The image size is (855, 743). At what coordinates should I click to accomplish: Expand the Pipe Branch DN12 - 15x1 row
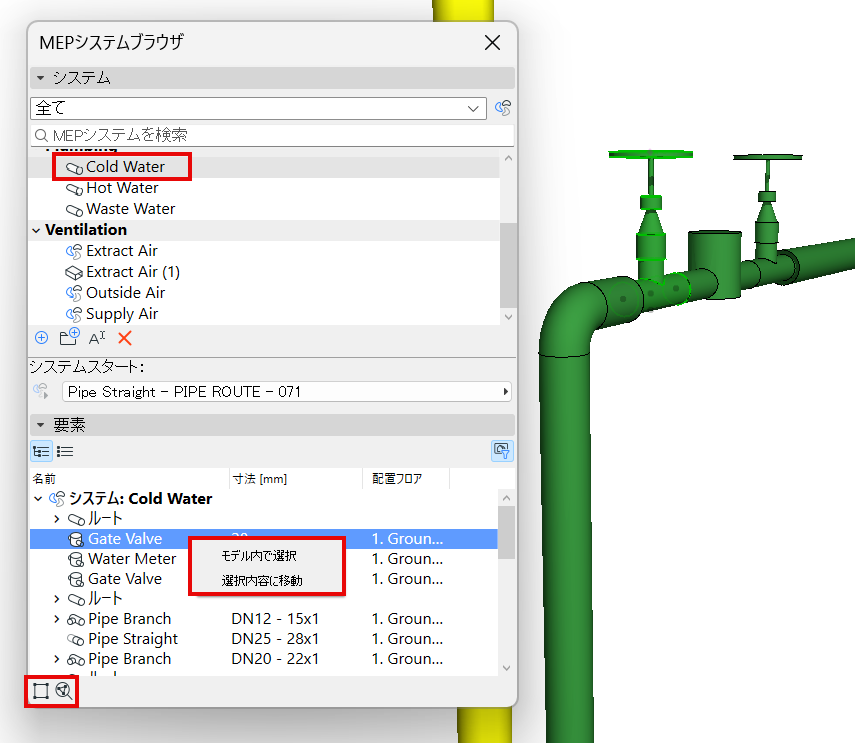point(57,619)
